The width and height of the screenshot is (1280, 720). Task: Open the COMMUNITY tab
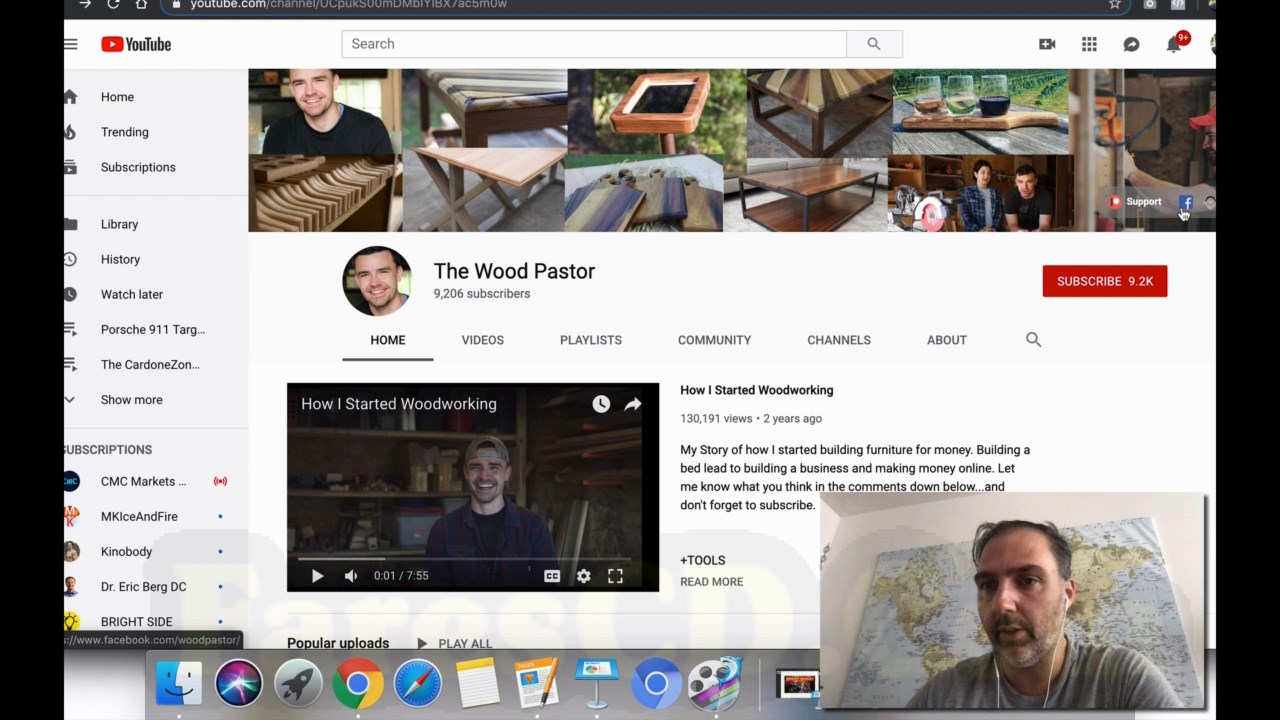[714, 340]
